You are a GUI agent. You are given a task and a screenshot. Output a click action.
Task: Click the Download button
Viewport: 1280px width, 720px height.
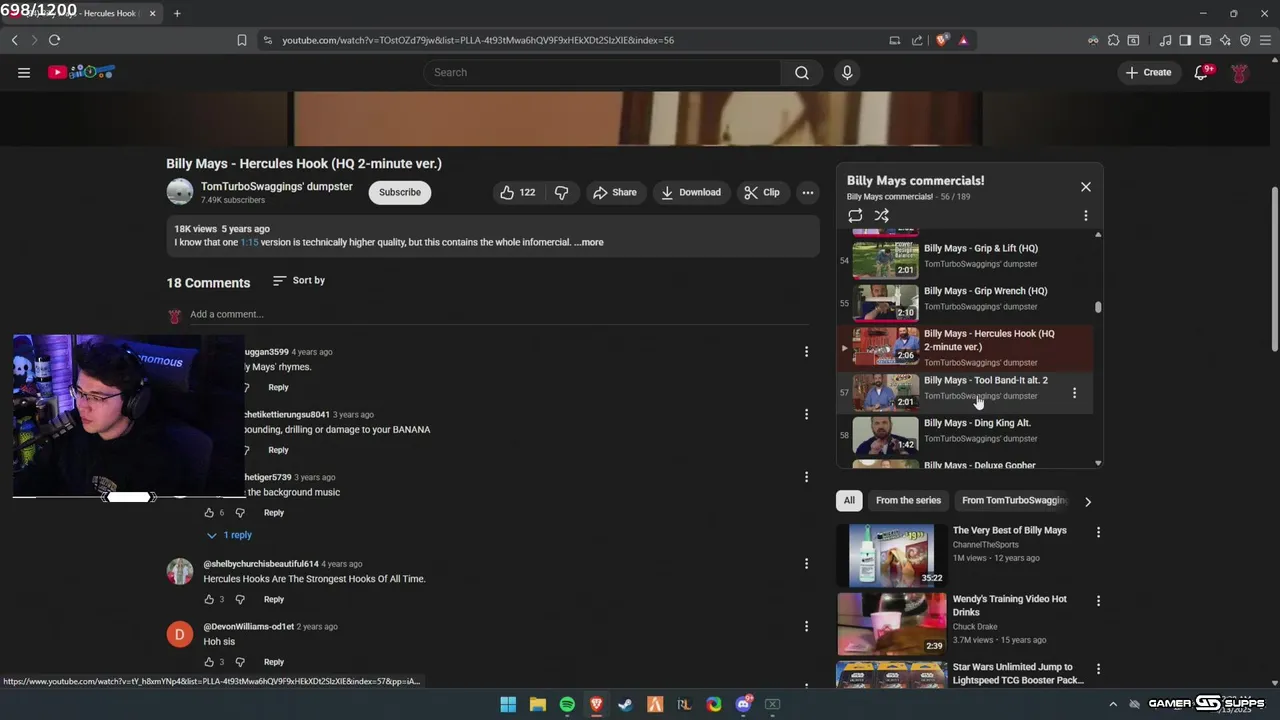click(691, 192)
